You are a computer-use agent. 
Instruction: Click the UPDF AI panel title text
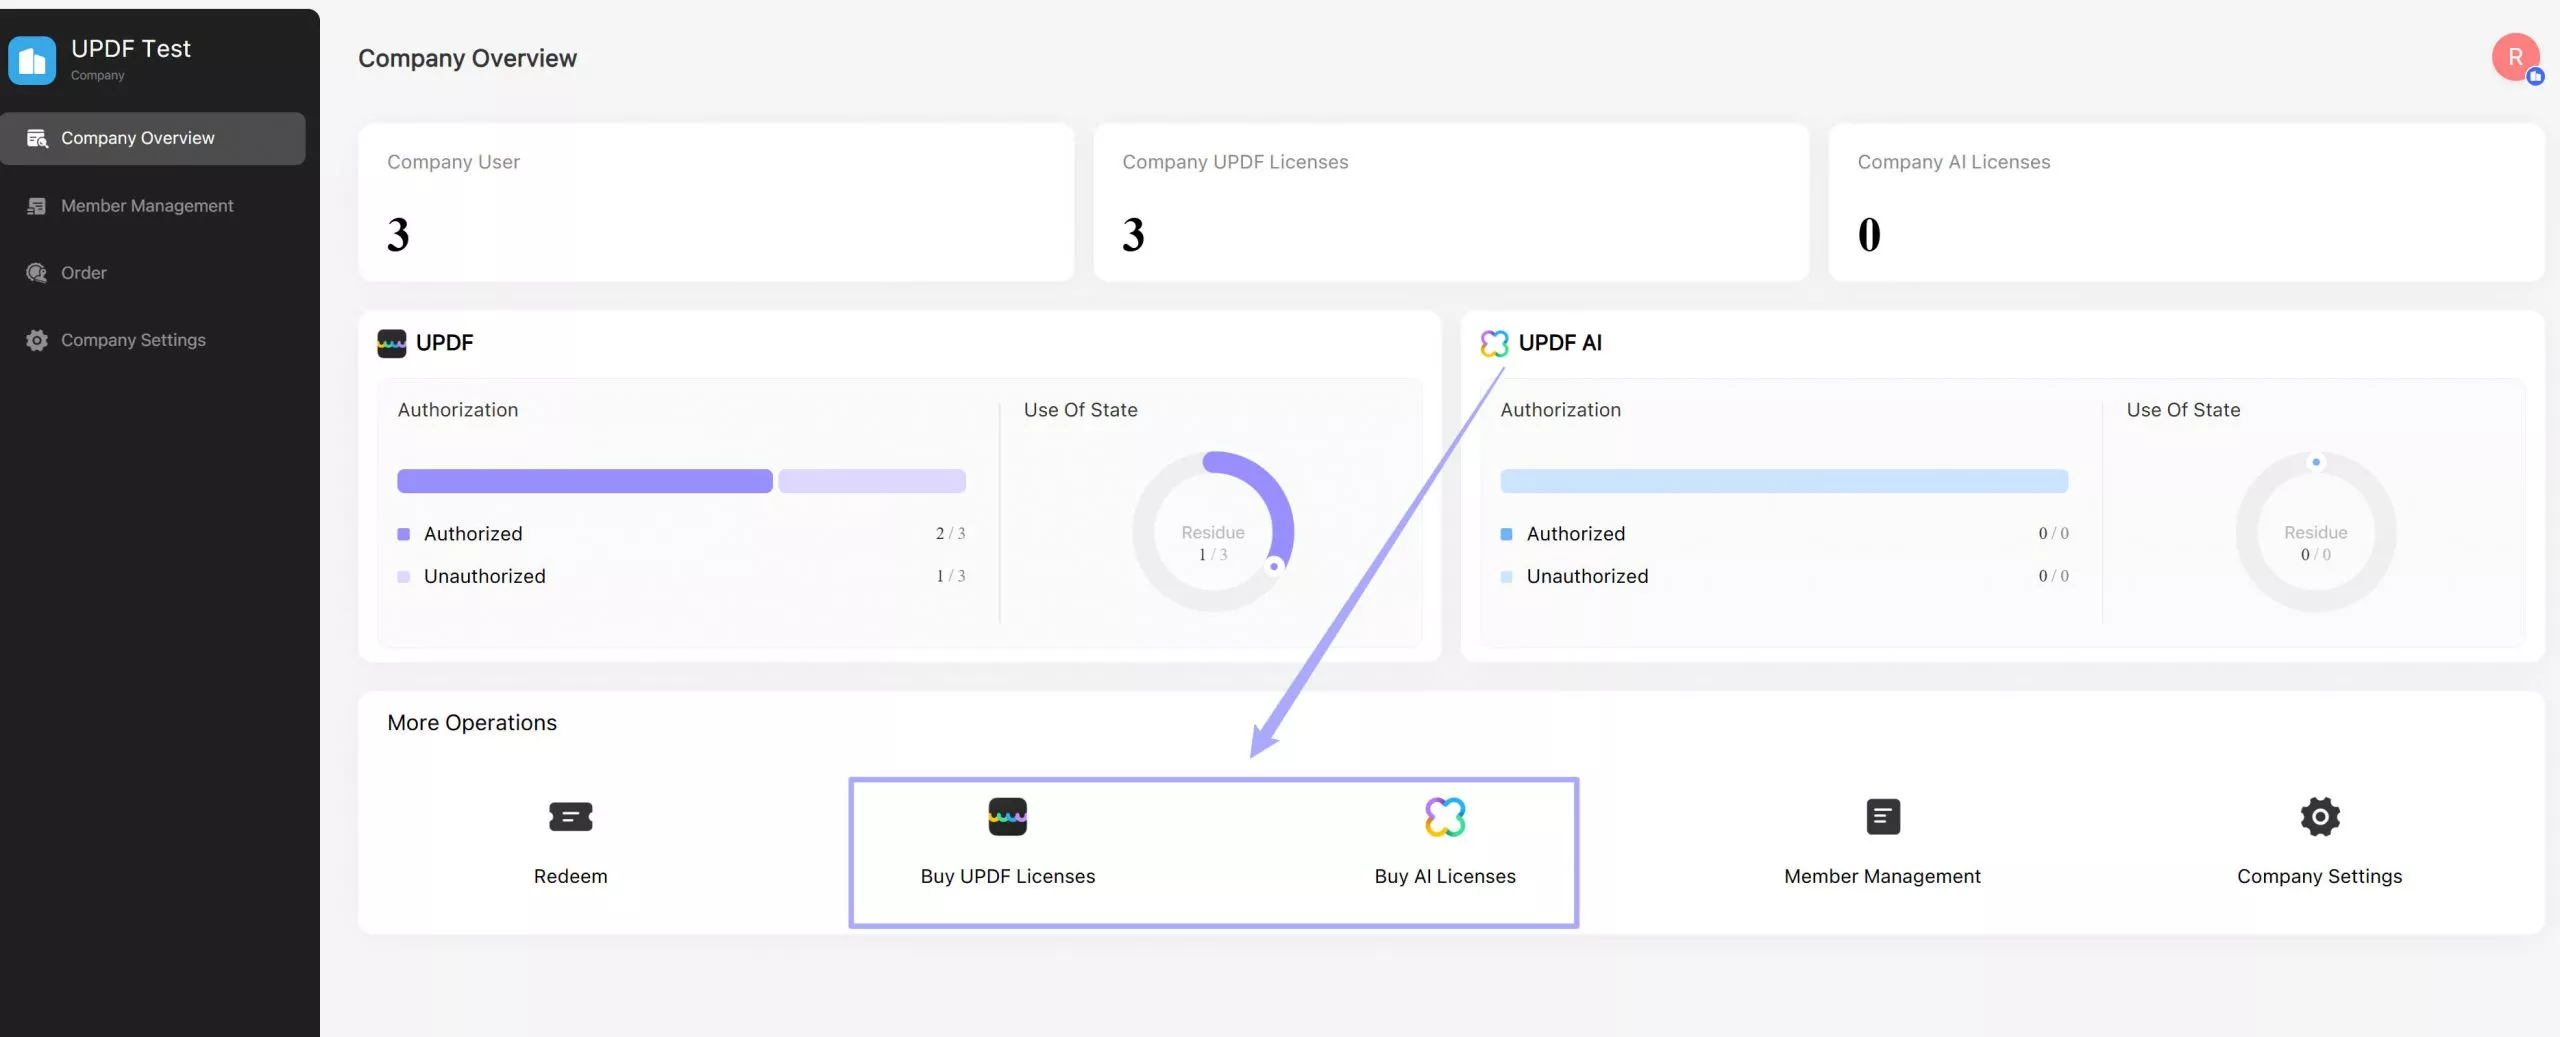coord(1560,343)
